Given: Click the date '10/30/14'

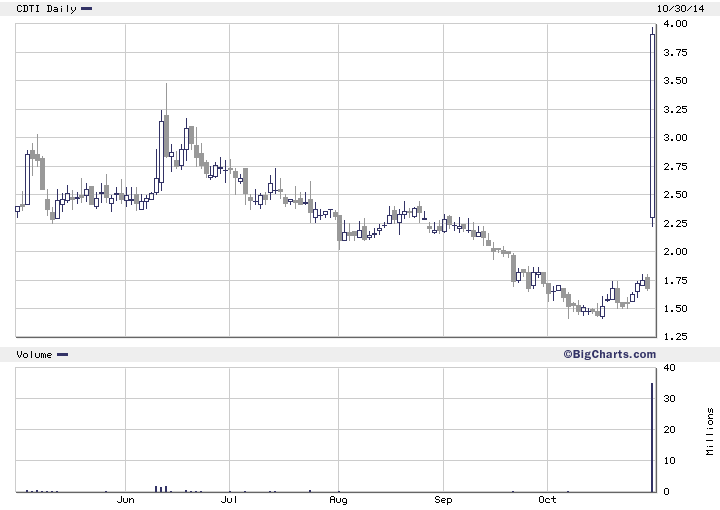Looking at the screenshot, I should pos(680,9).
